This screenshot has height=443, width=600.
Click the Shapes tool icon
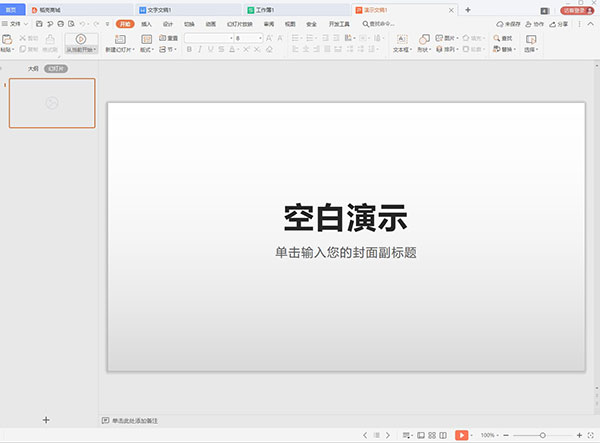423,39
